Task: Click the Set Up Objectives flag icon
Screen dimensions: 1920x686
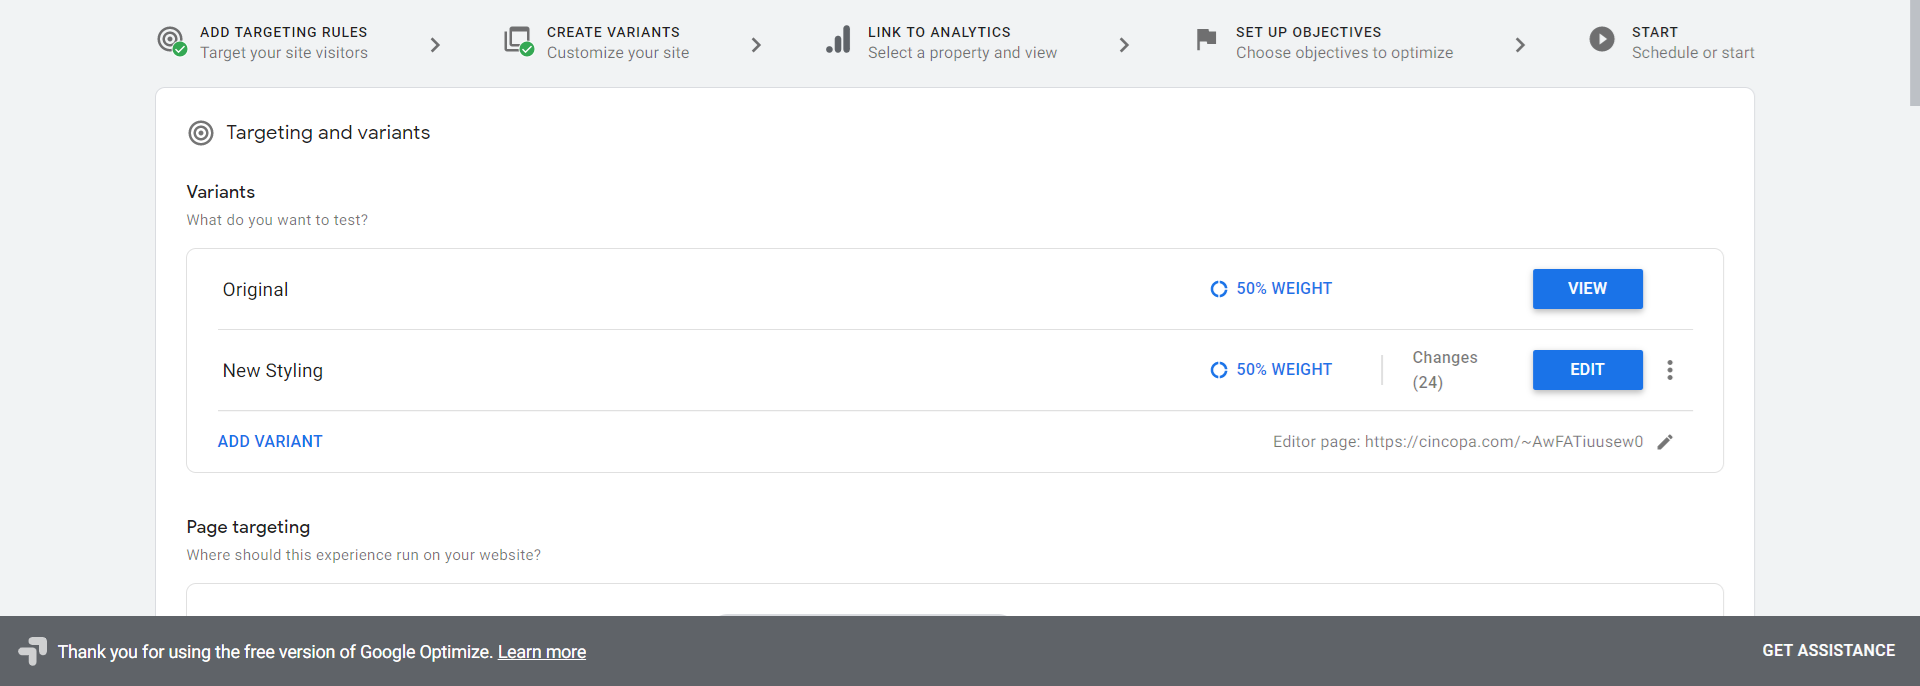Action: pyautogui.click(x=1206, y=40)
